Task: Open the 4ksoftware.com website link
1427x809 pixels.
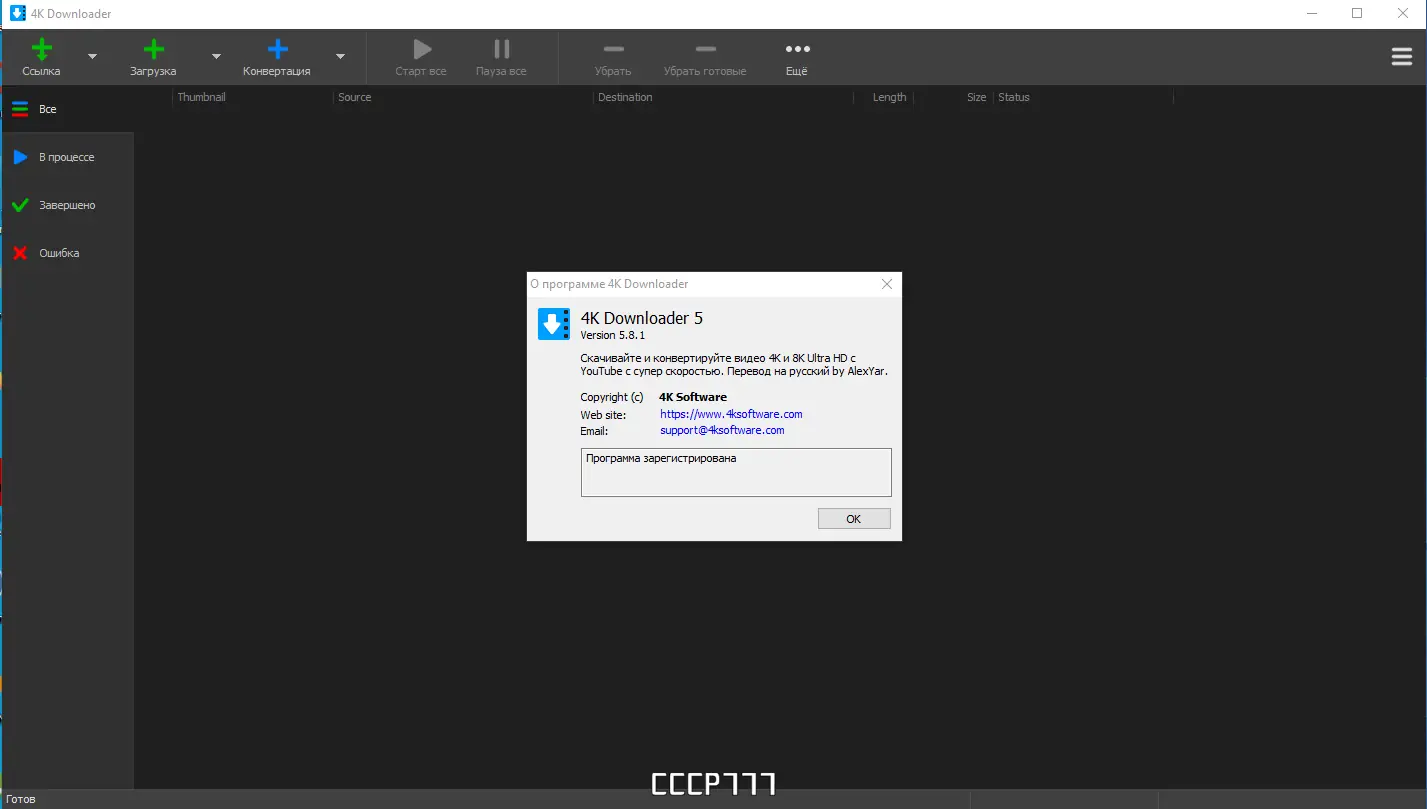Action: tap(730, 414)
